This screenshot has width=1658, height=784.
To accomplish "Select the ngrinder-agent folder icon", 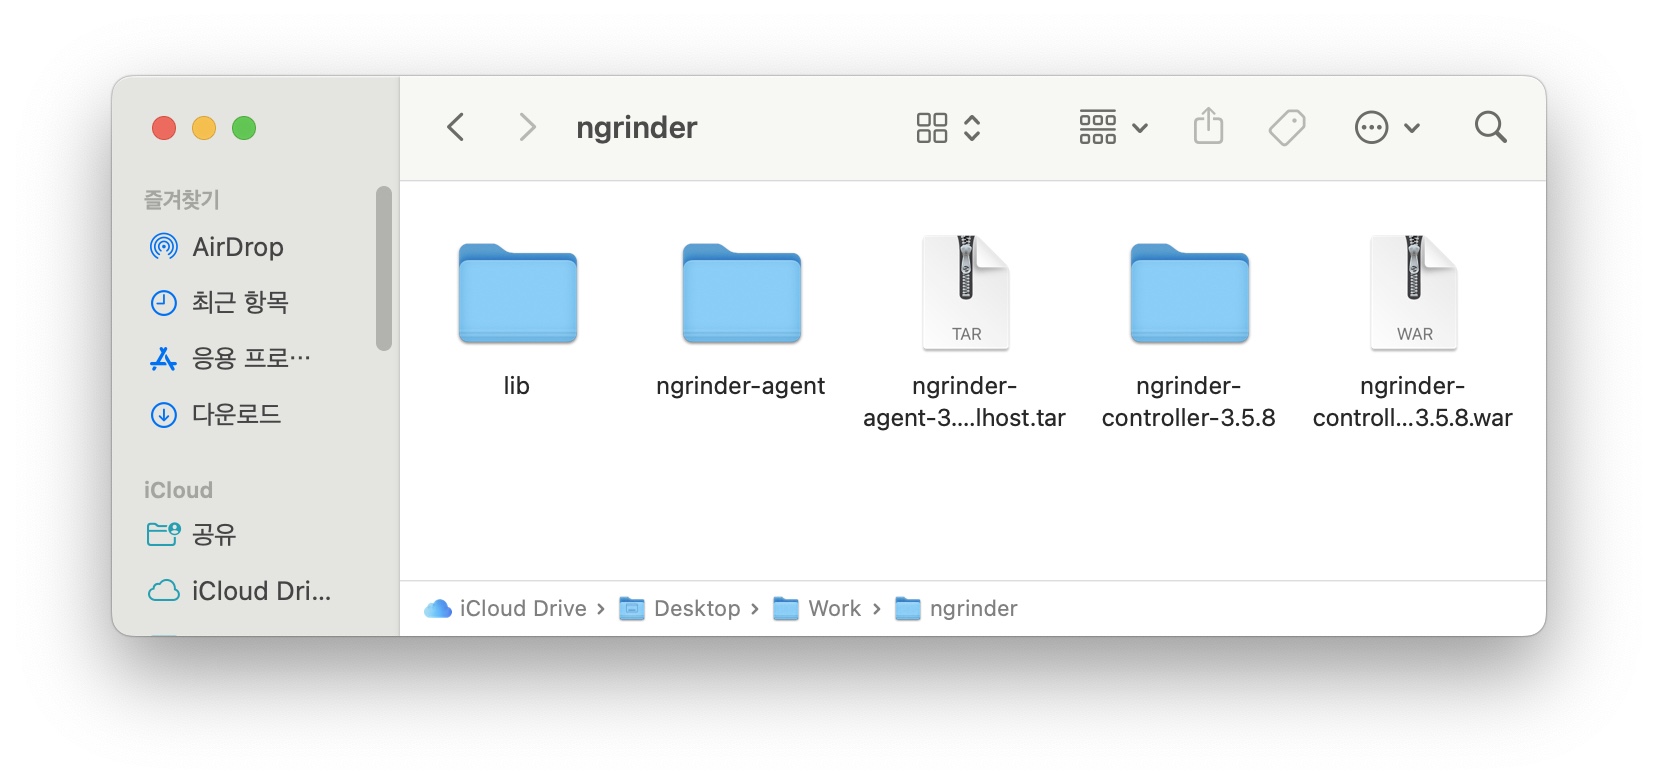I will (x=741, y=294).
